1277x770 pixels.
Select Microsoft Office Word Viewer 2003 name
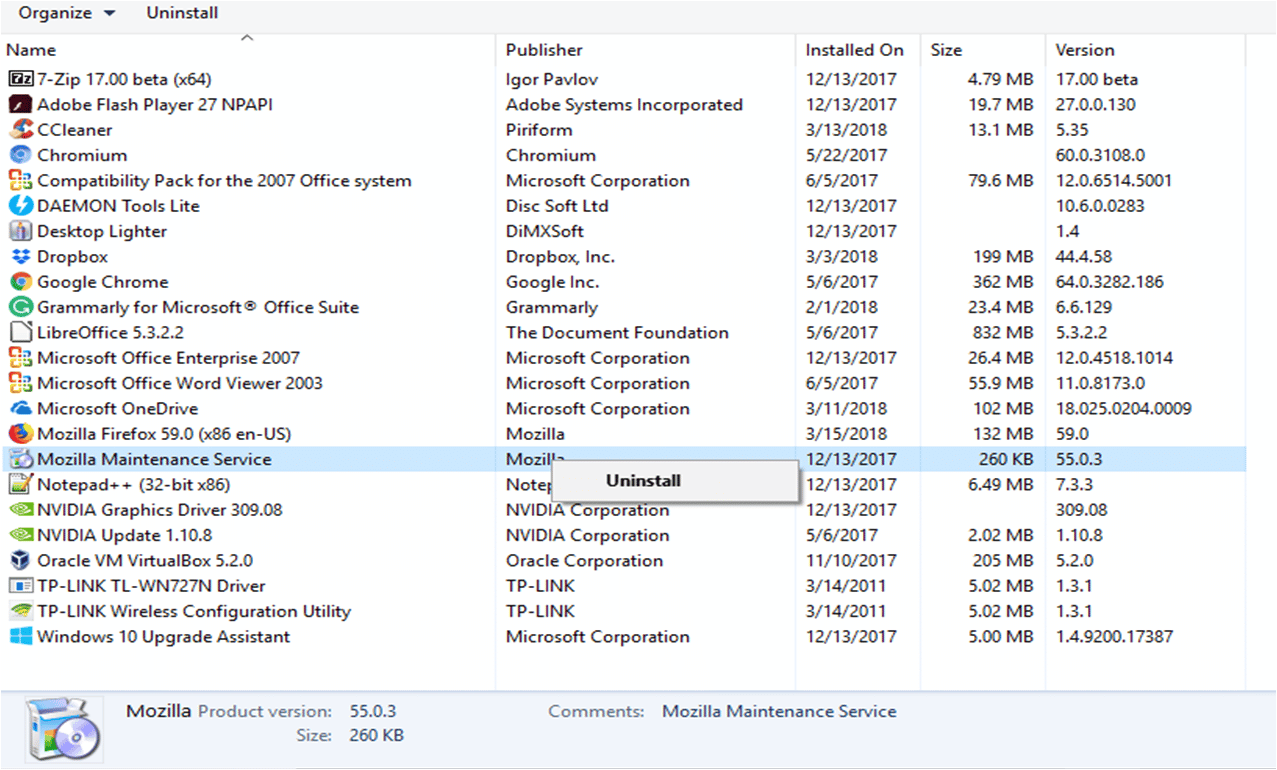pos(180,383)
